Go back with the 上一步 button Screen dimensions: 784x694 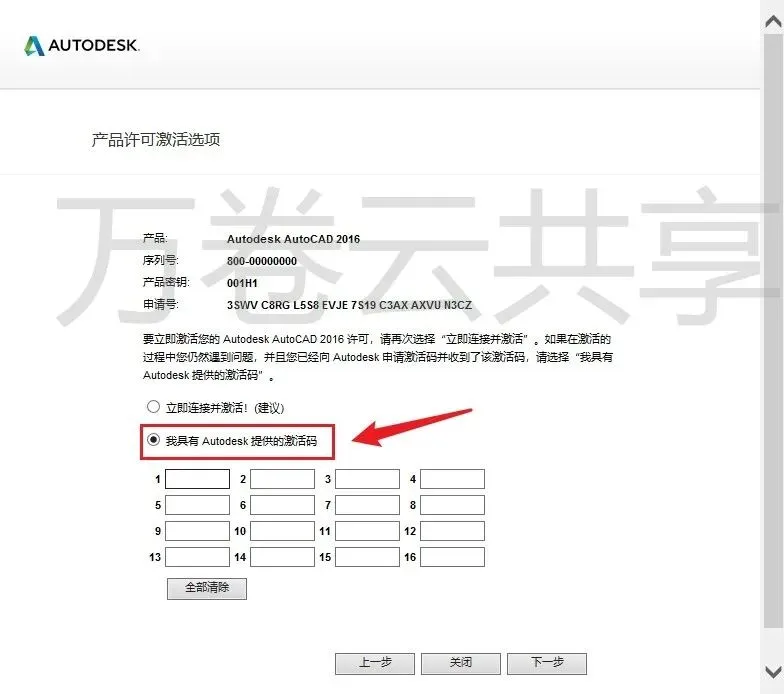click(x=375, y=664)
